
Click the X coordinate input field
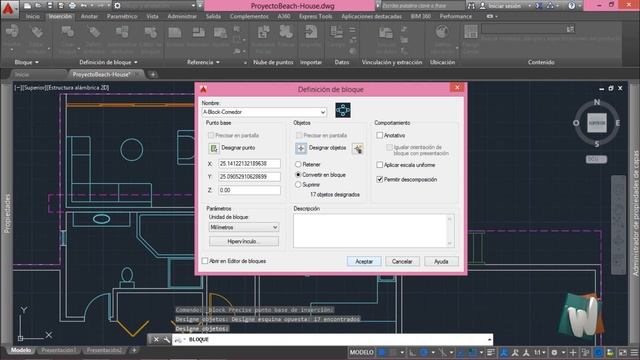tap(249, 164)
